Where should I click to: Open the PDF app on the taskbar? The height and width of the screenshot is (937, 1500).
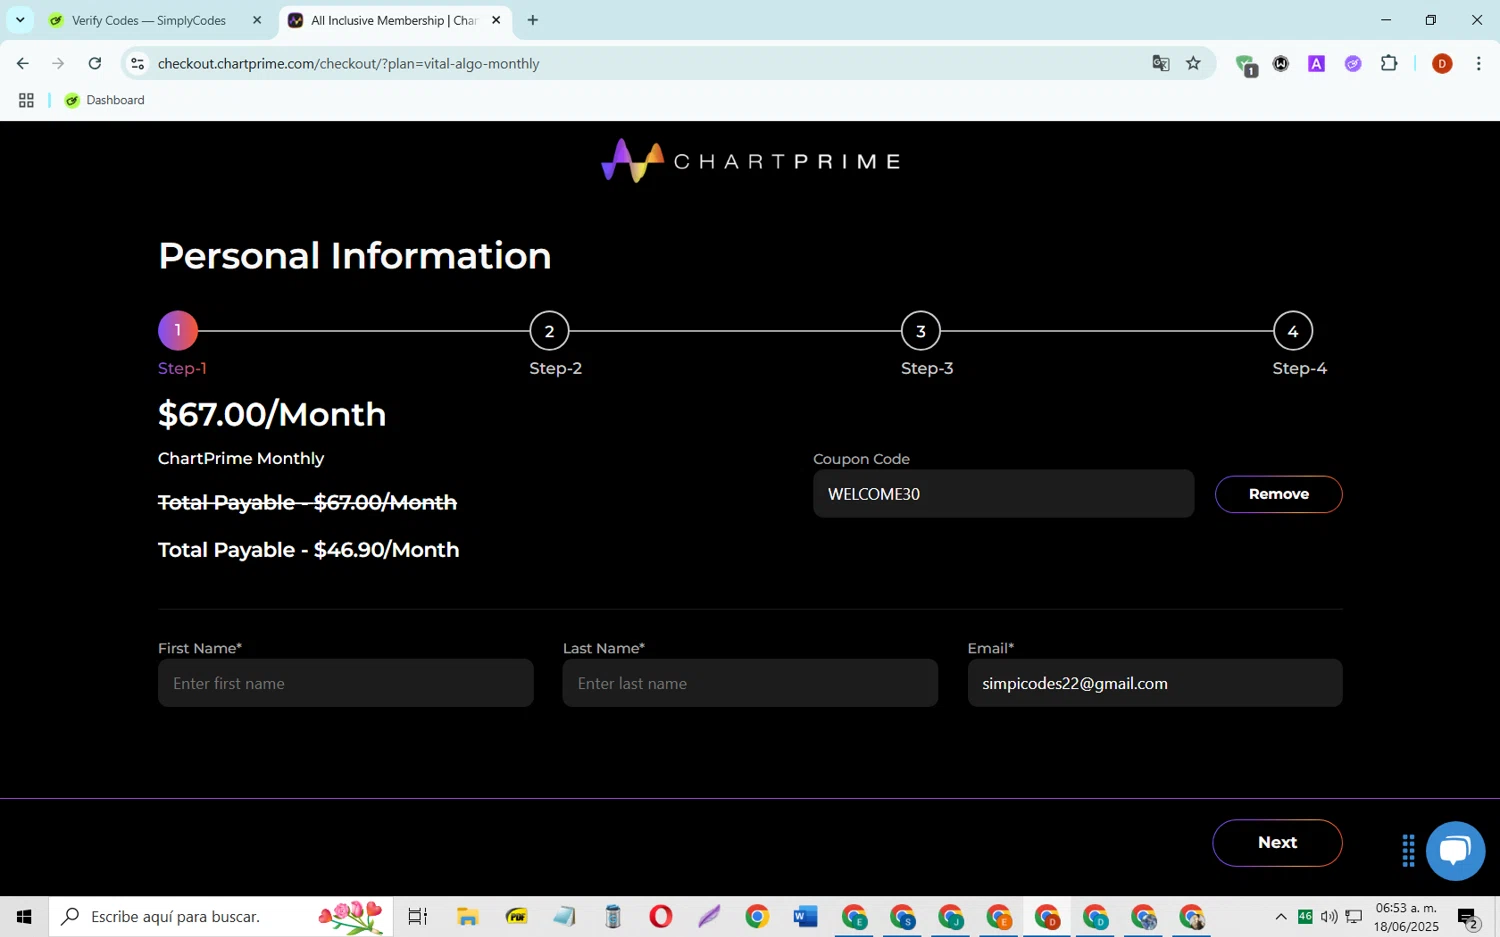[516, 916]
